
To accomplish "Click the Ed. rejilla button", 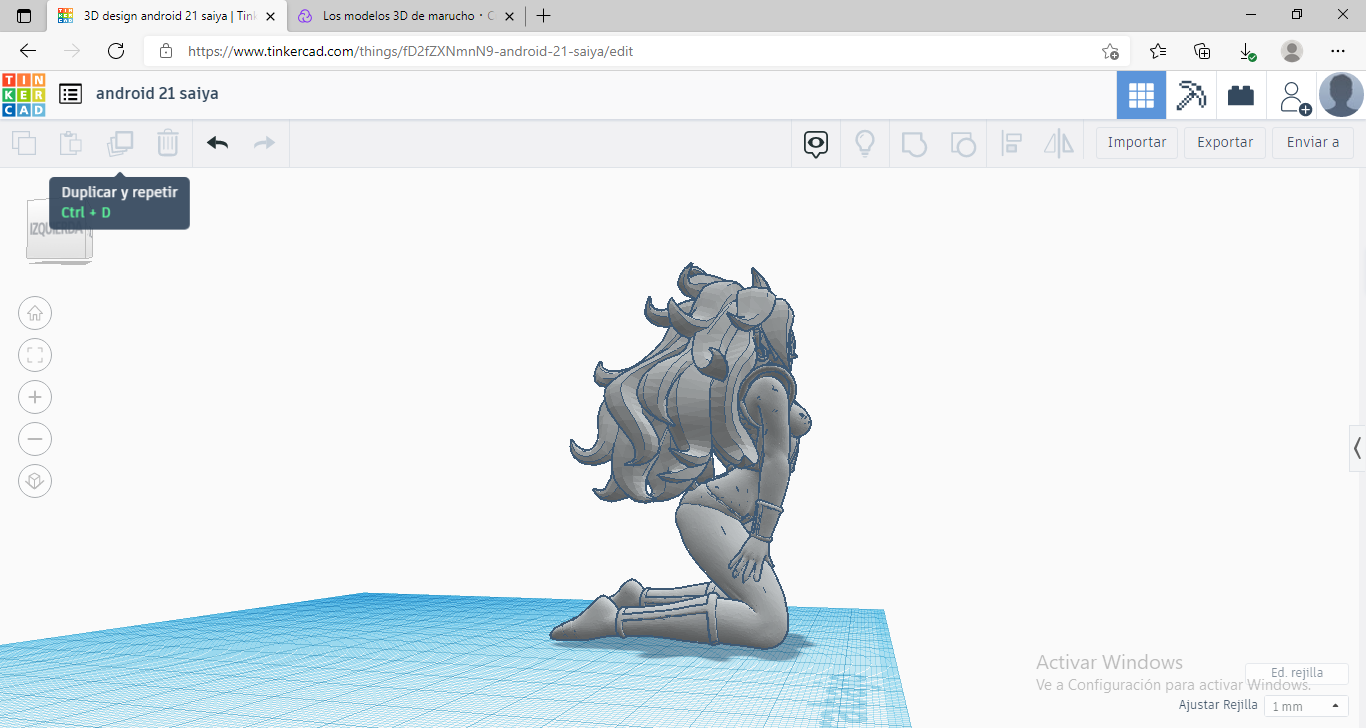I will [x=1297, y=672].
